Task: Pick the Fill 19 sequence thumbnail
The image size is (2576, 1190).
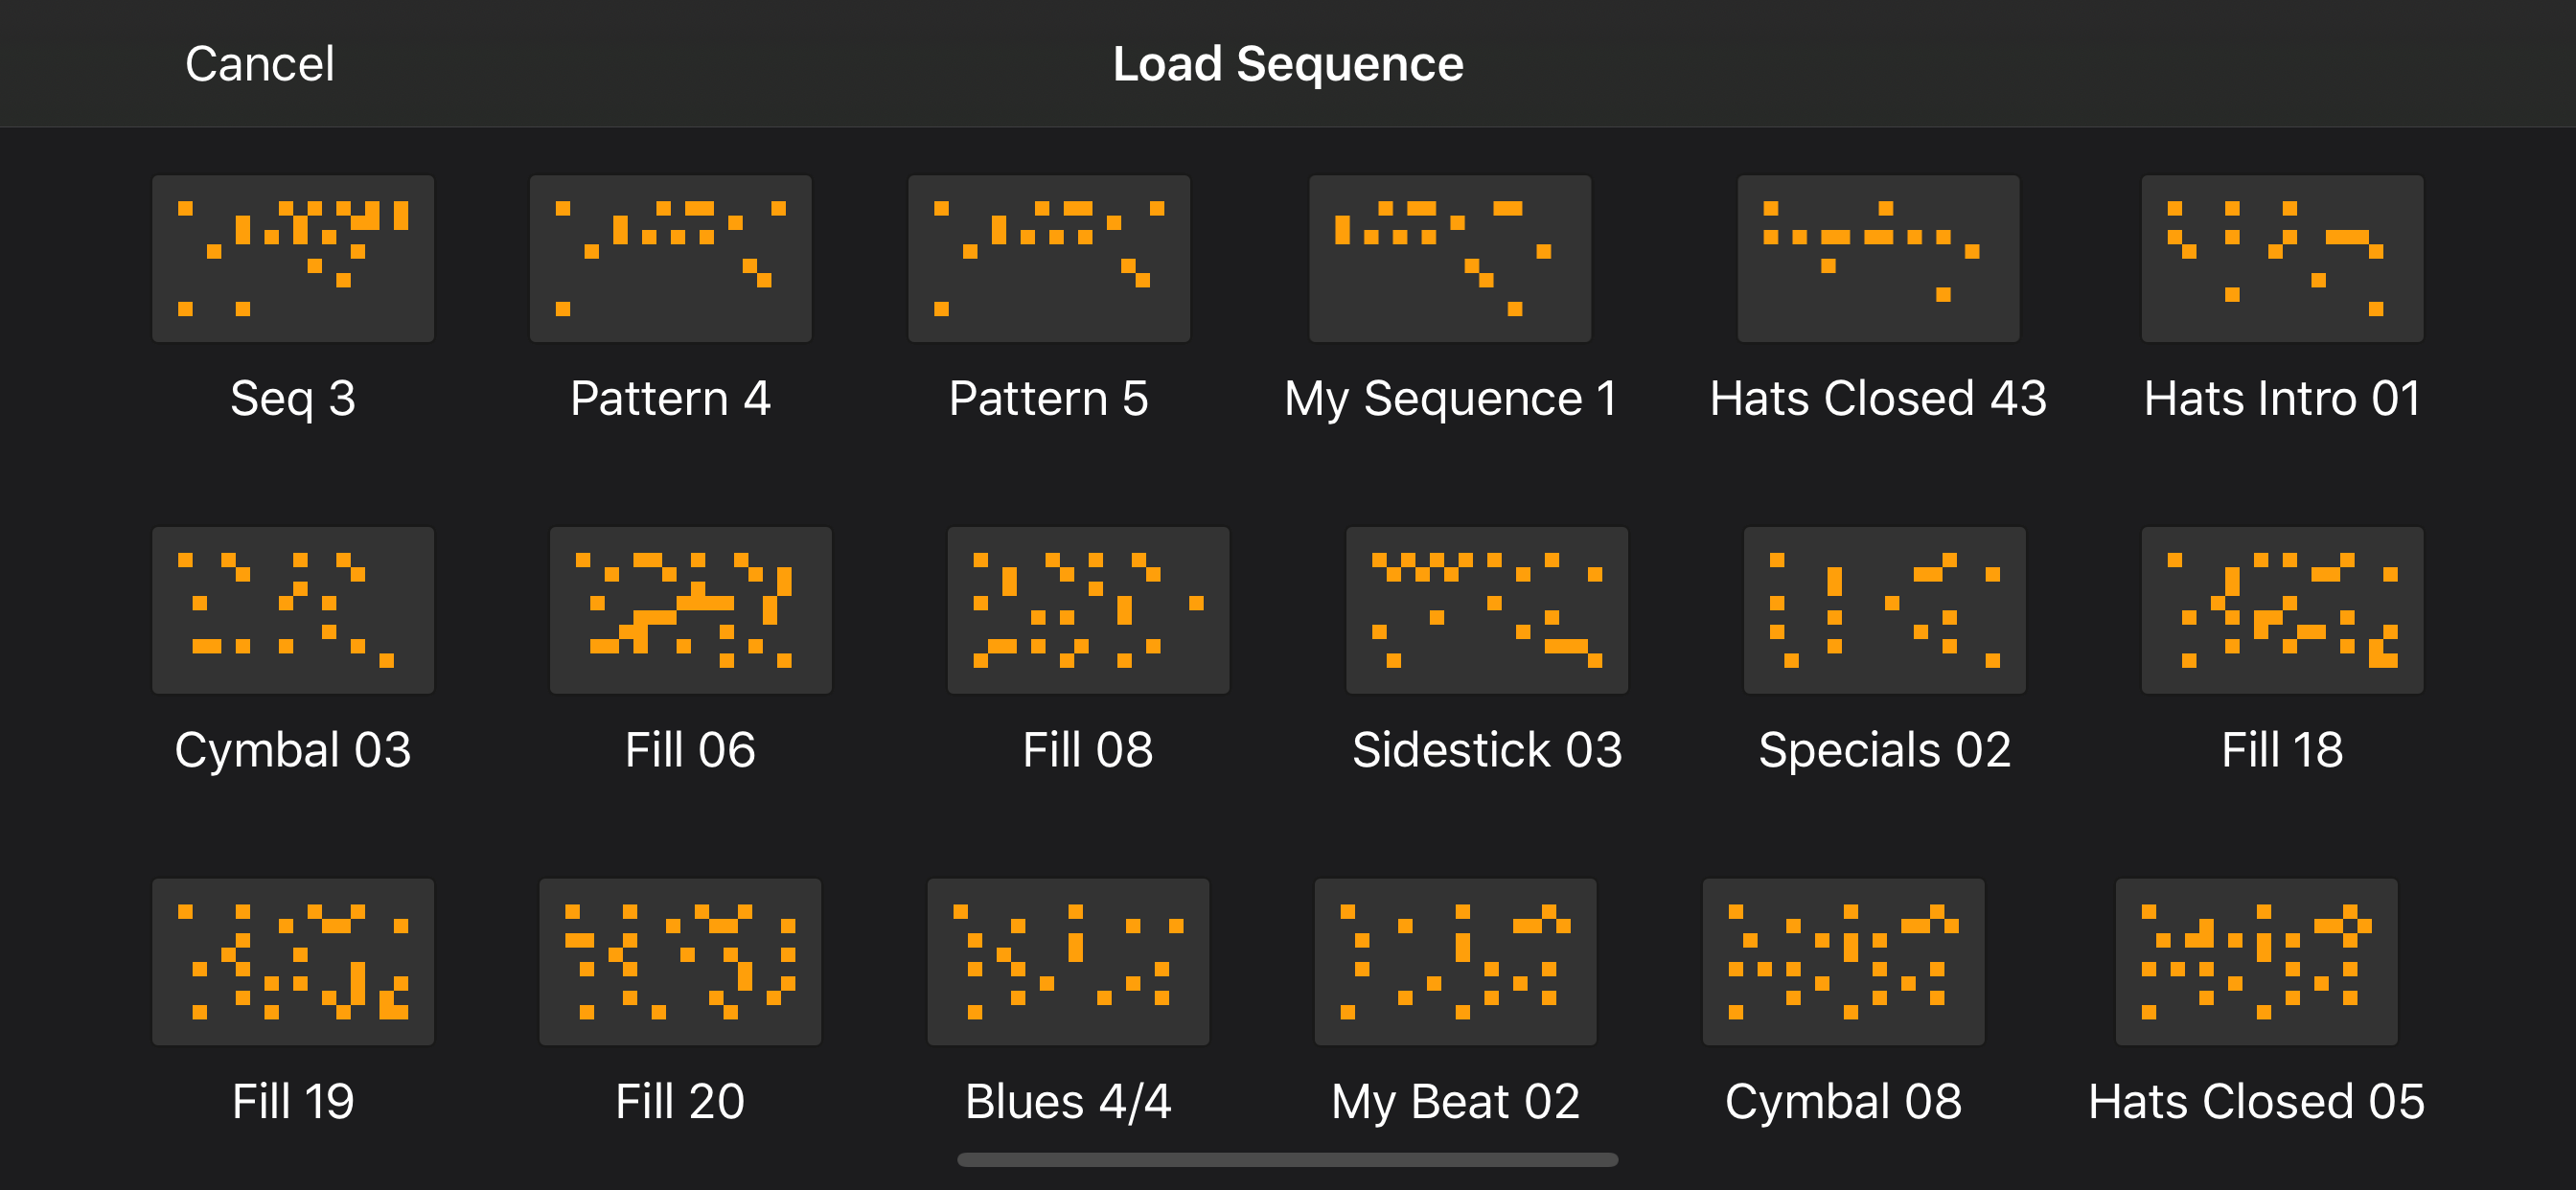Action: 293,962
